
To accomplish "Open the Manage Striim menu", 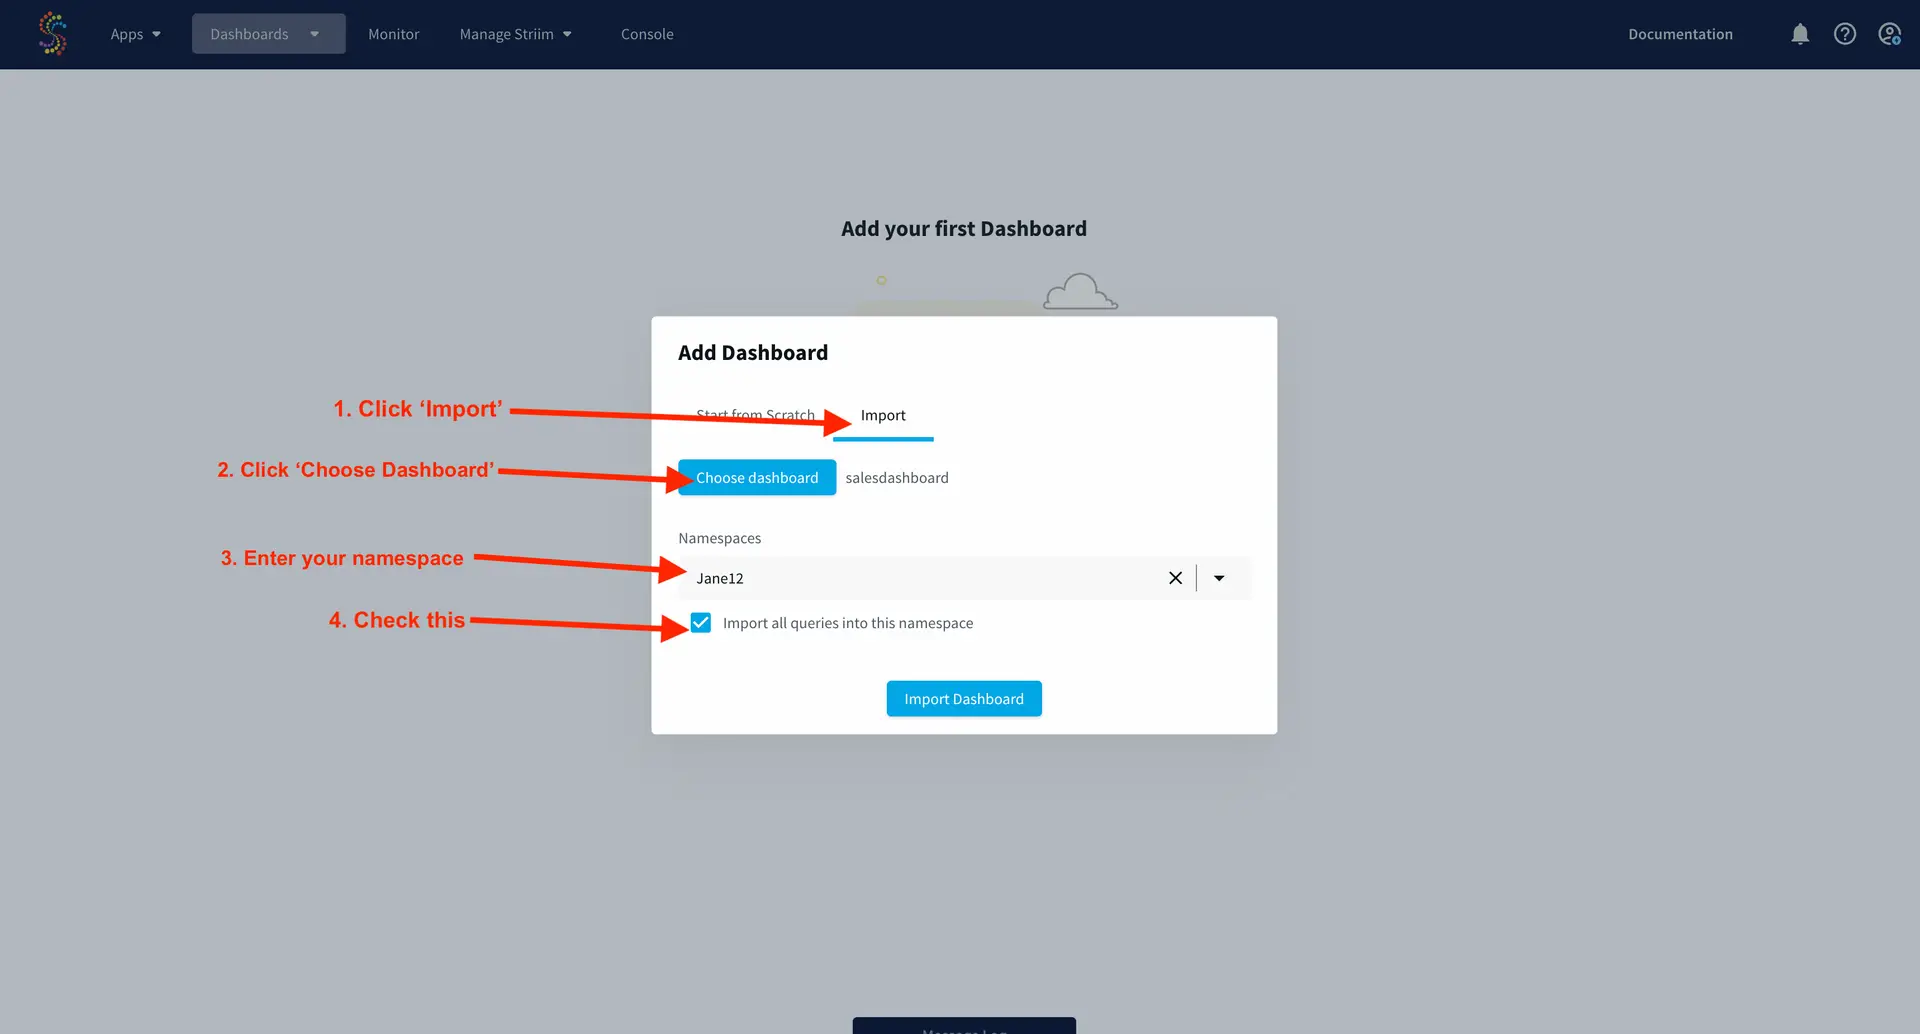I will pyautogui.click(x=515, y=34).
